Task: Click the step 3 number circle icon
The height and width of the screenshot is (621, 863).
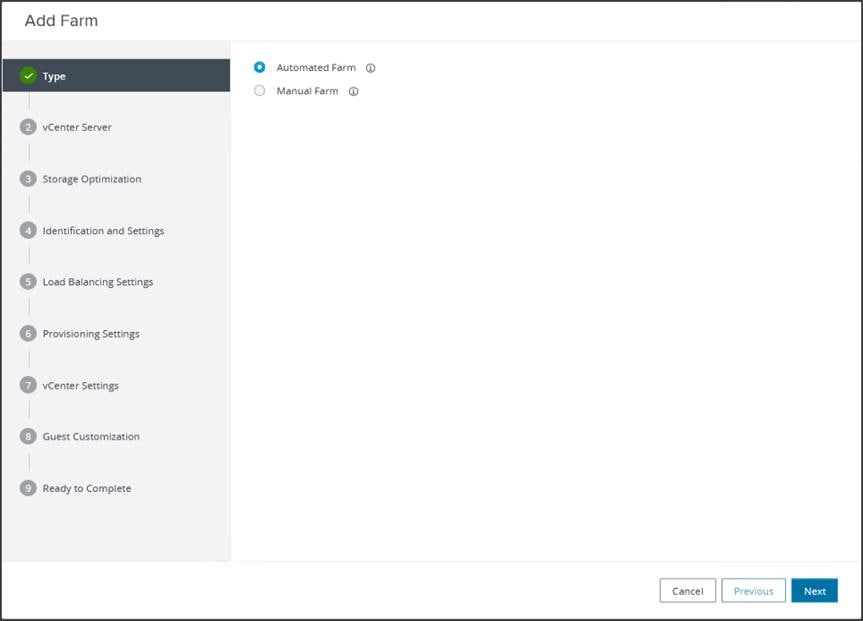Action: pyautogui.click(x=28, y=179)
